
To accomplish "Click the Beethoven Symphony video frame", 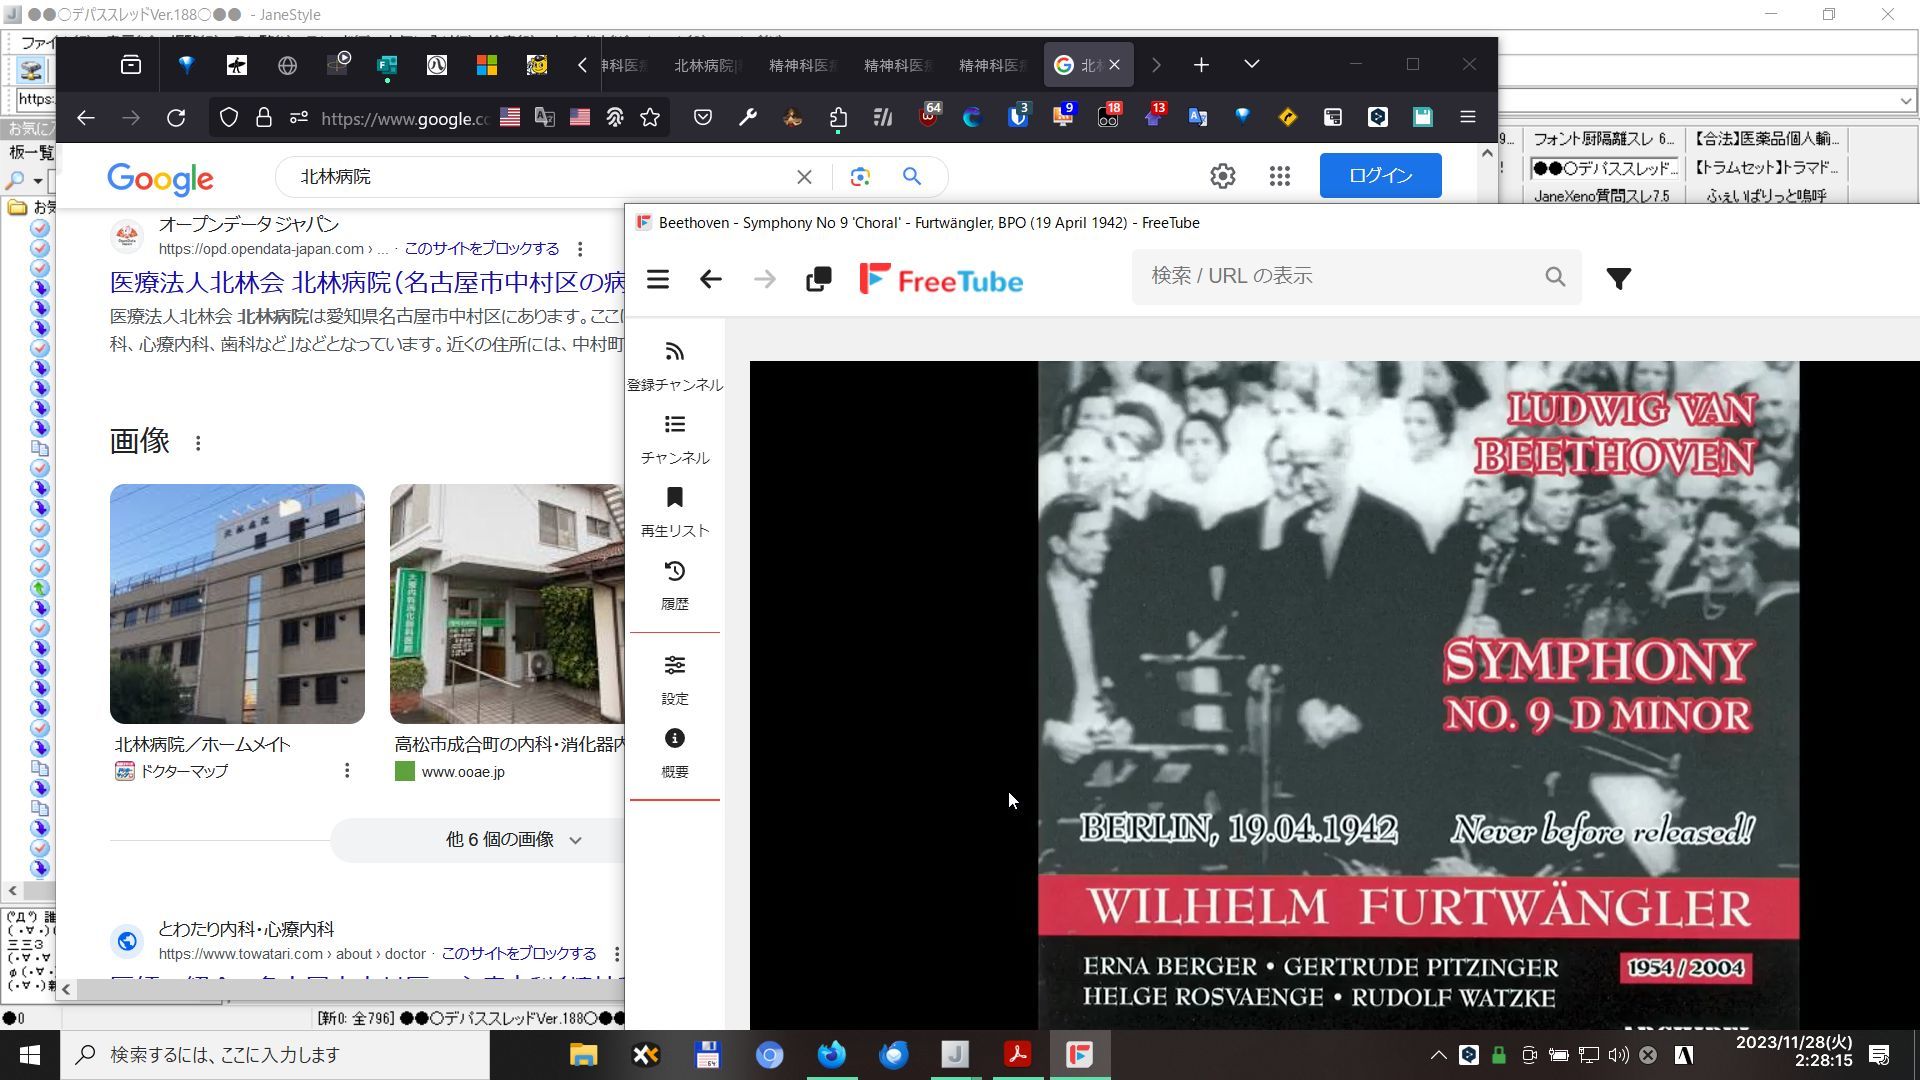I will point(1334,695).
